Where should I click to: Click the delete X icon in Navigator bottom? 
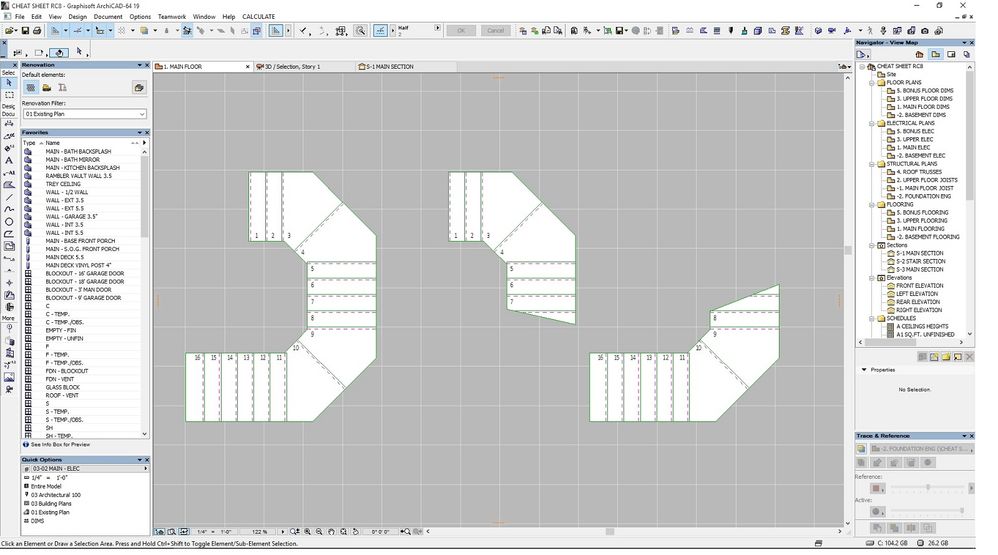969,357
